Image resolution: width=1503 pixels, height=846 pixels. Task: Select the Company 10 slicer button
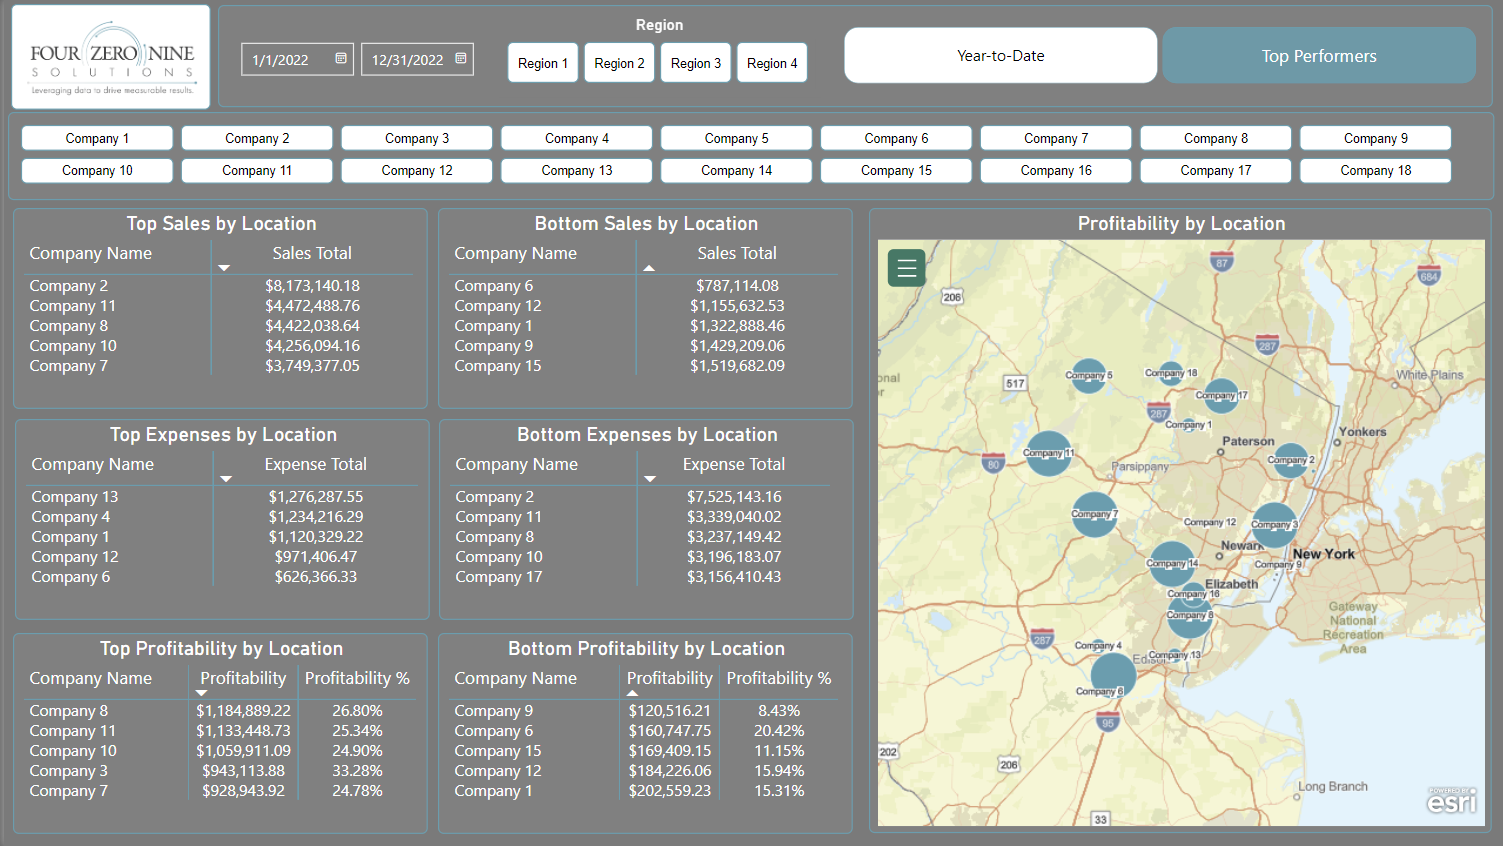tap(97, 170)
